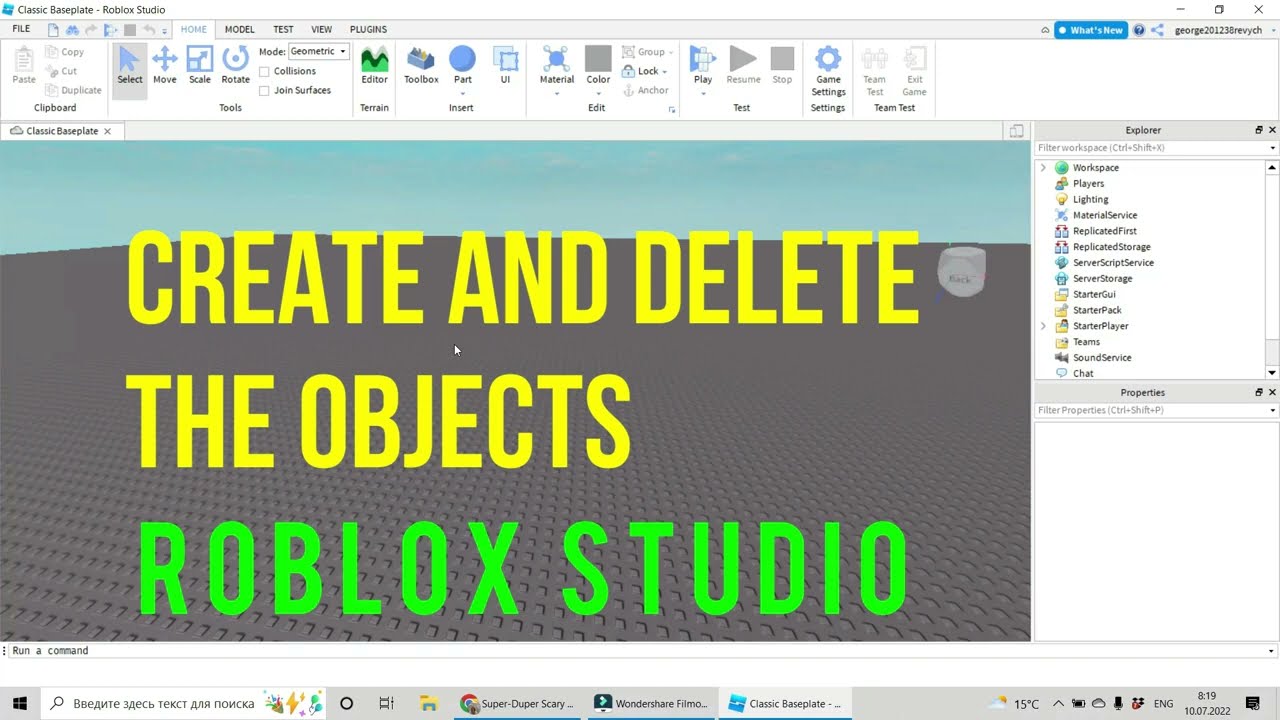
Task: Click the New file icon in quick access bar
Action: [x=53, y=30]
